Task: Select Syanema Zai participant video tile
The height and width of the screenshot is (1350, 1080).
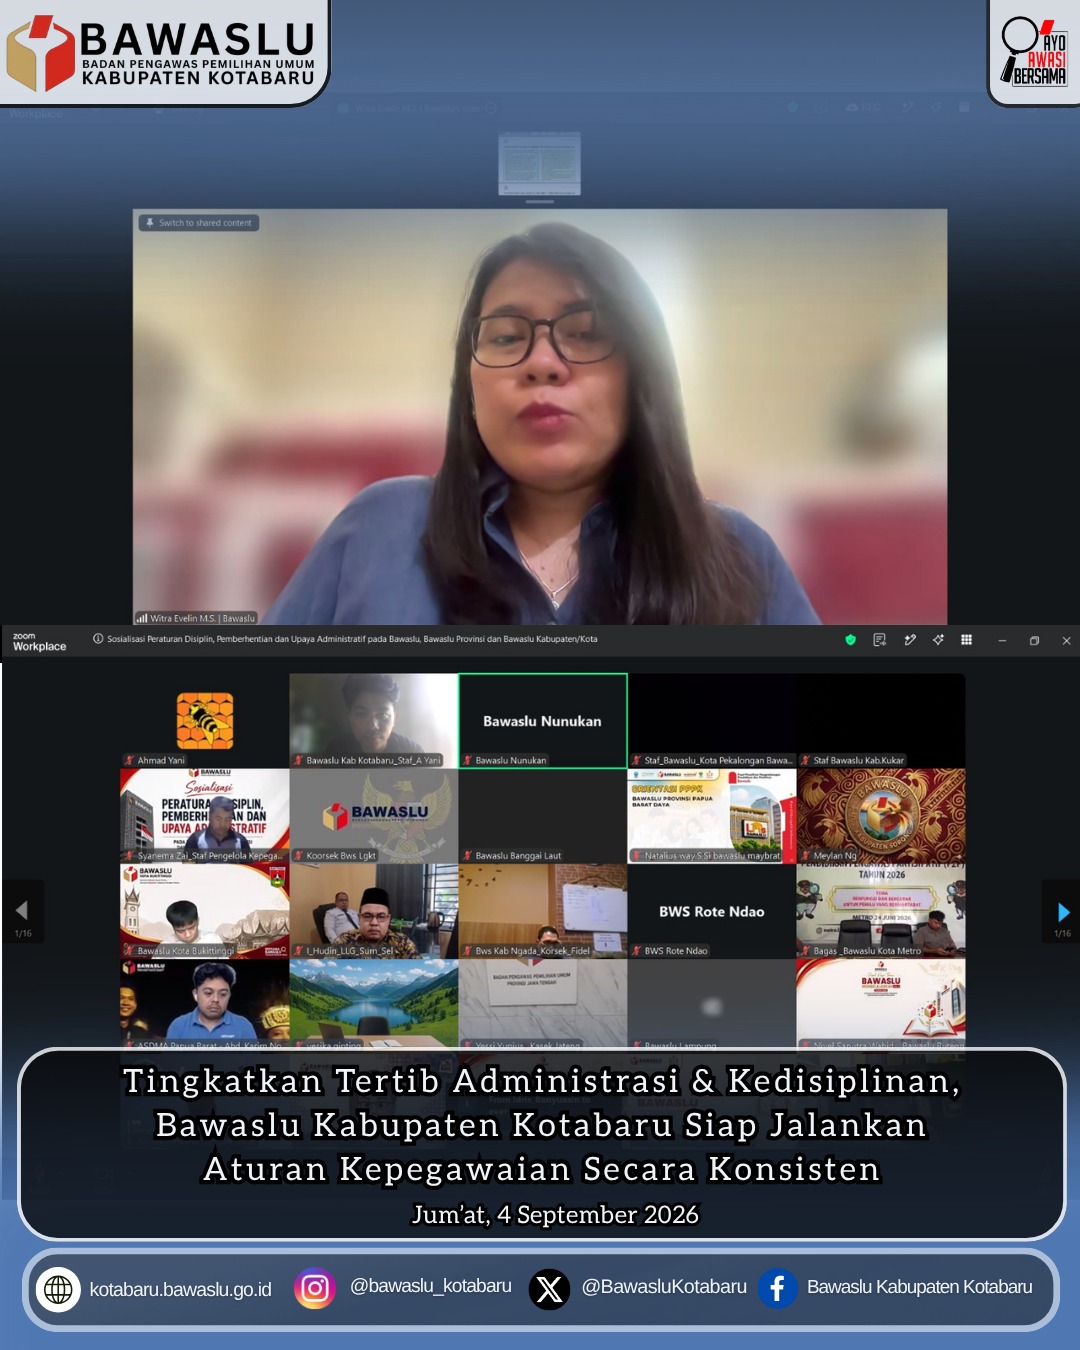Action: click(x=205, y=816)
